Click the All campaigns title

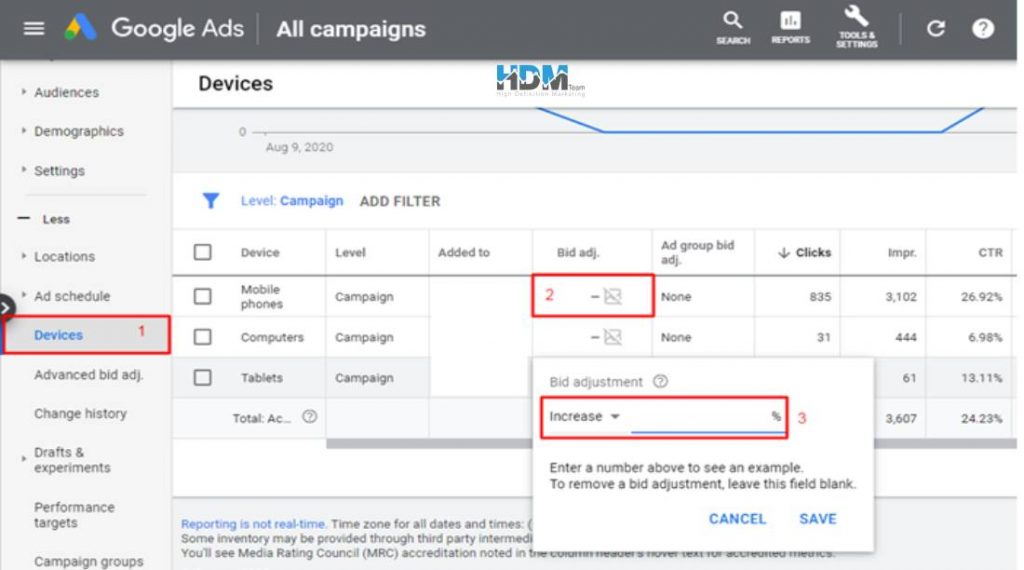click(351, 29)
